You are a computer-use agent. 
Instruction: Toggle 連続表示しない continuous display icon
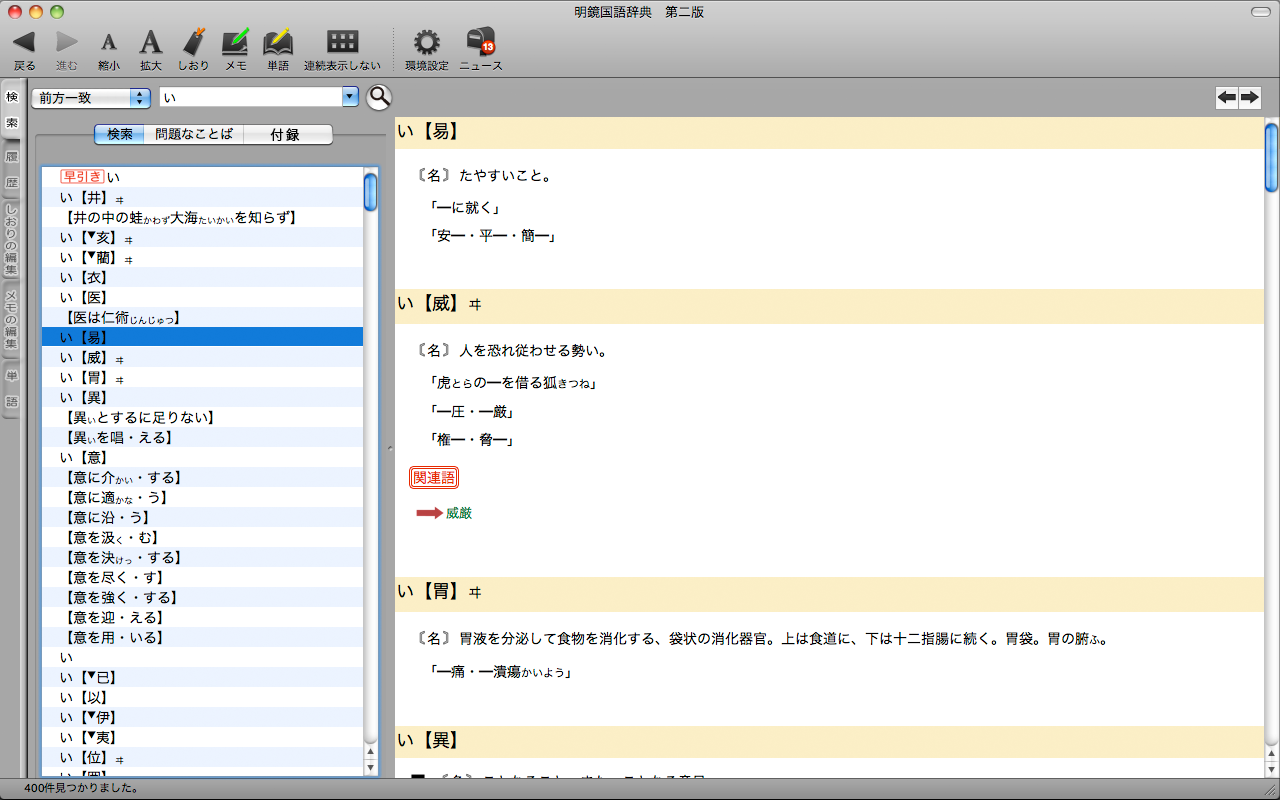pyautogui.click(x=342, y=42)
